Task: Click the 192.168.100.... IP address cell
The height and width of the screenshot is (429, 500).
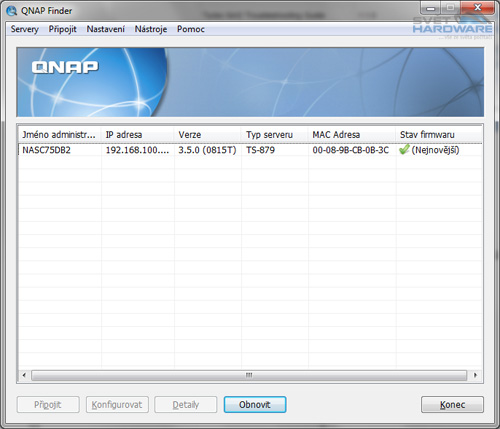Action: 137,150
